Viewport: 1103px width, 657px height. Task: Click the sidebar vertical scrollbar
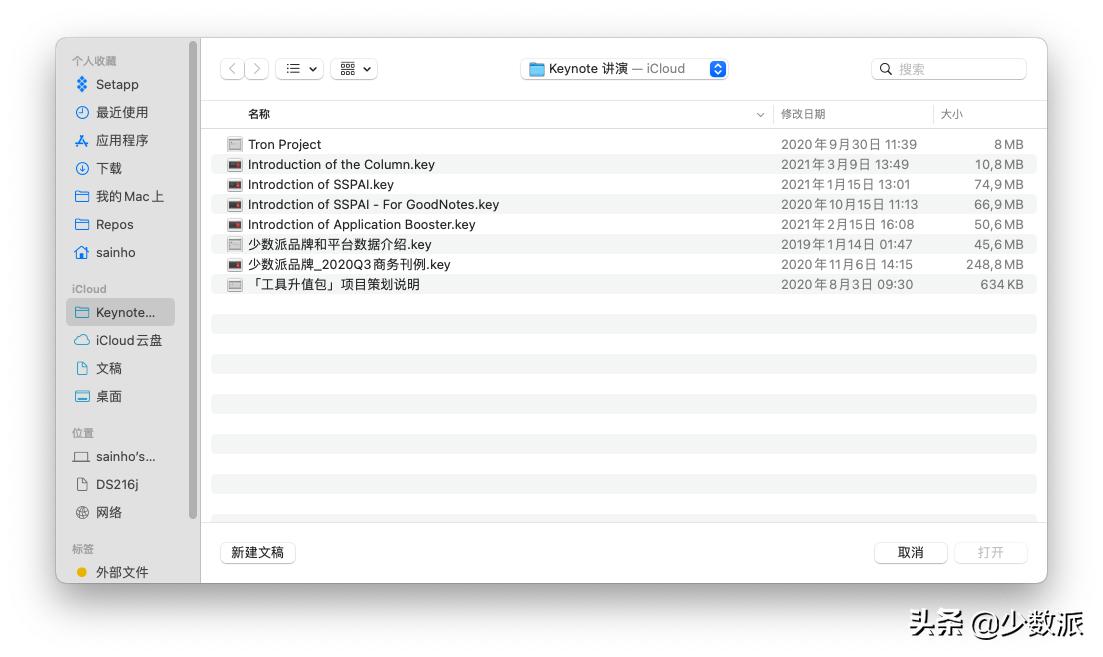pos(193,280)
